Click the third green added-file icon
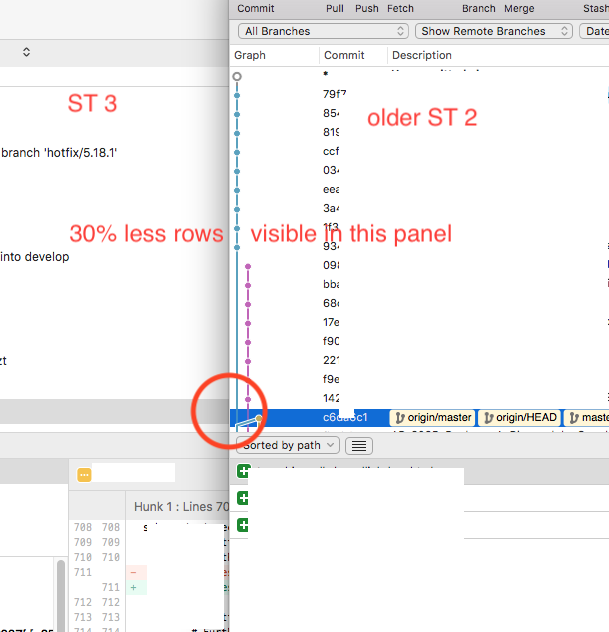This screenshot has height=632, width=609. coord(243,526)
